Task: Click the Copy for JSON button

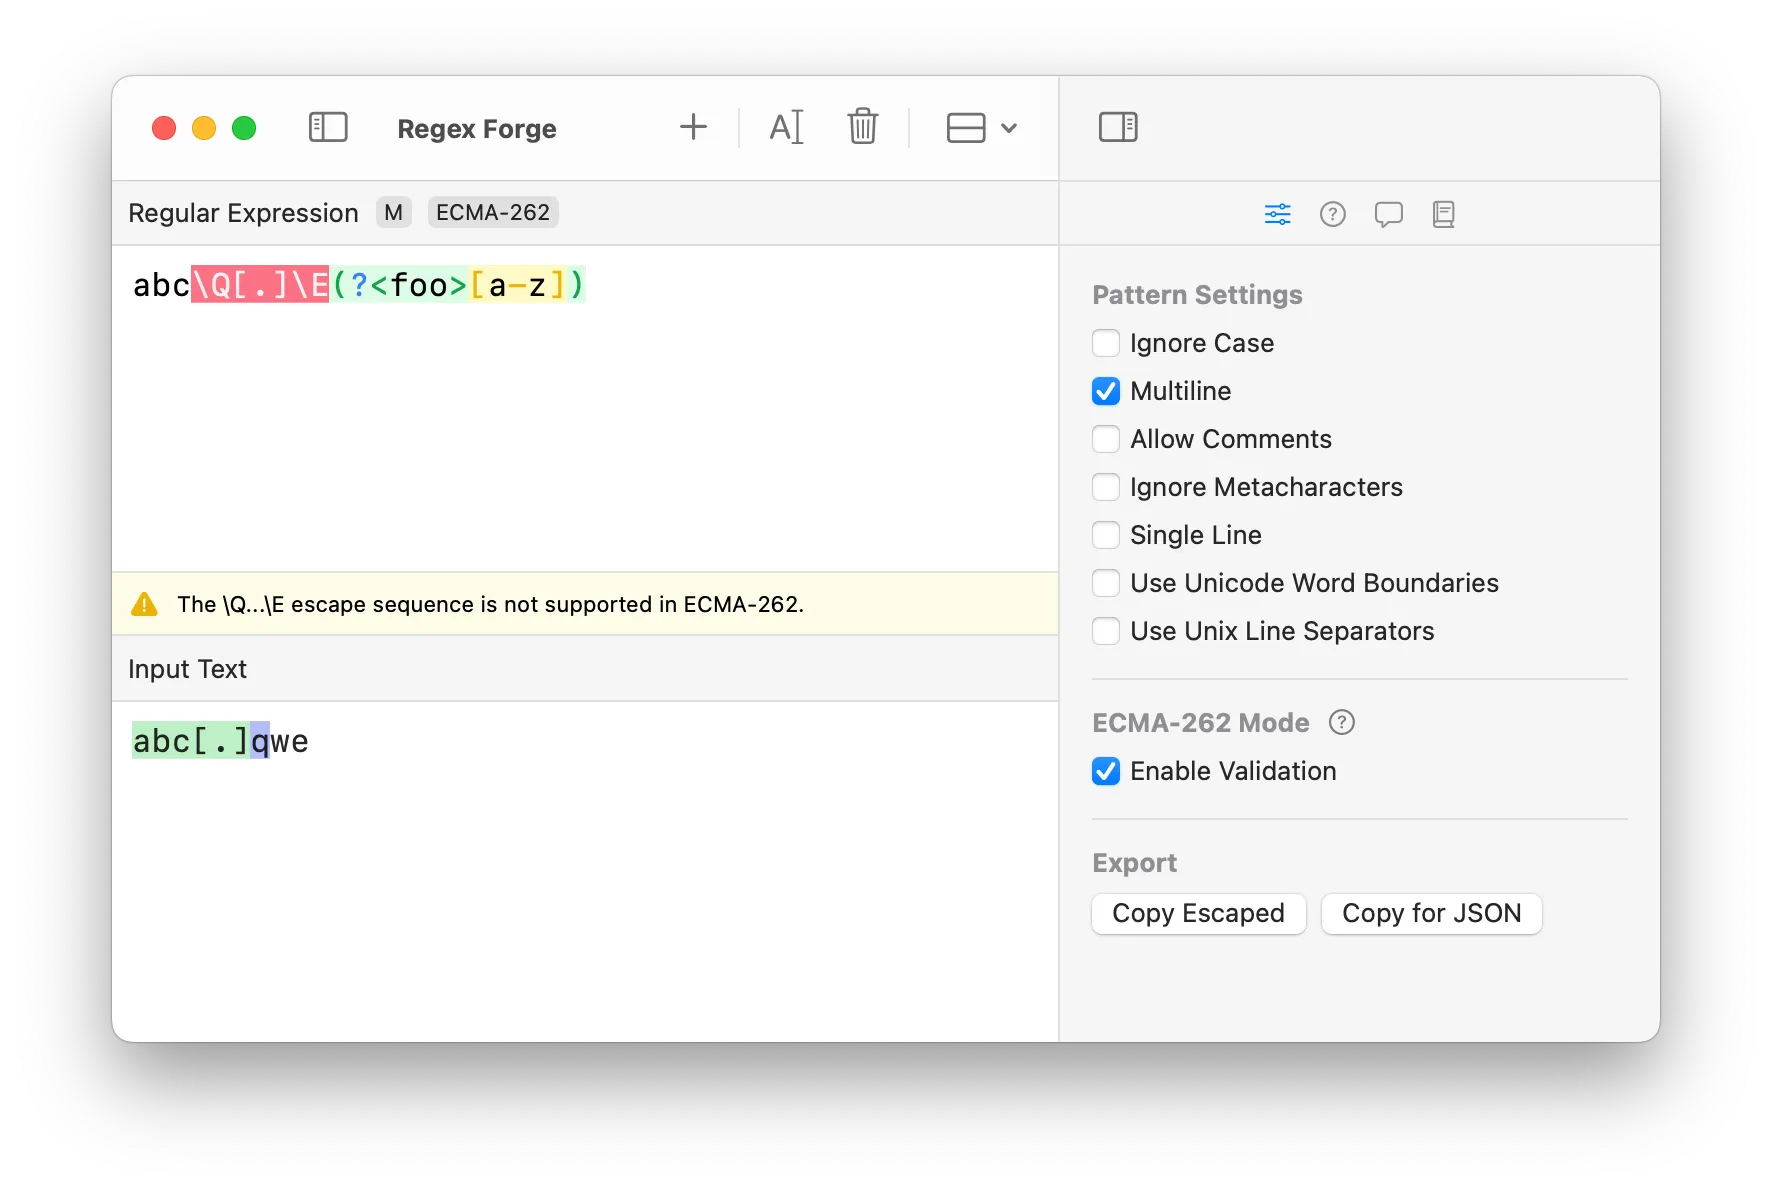Action: [1431, 913]
